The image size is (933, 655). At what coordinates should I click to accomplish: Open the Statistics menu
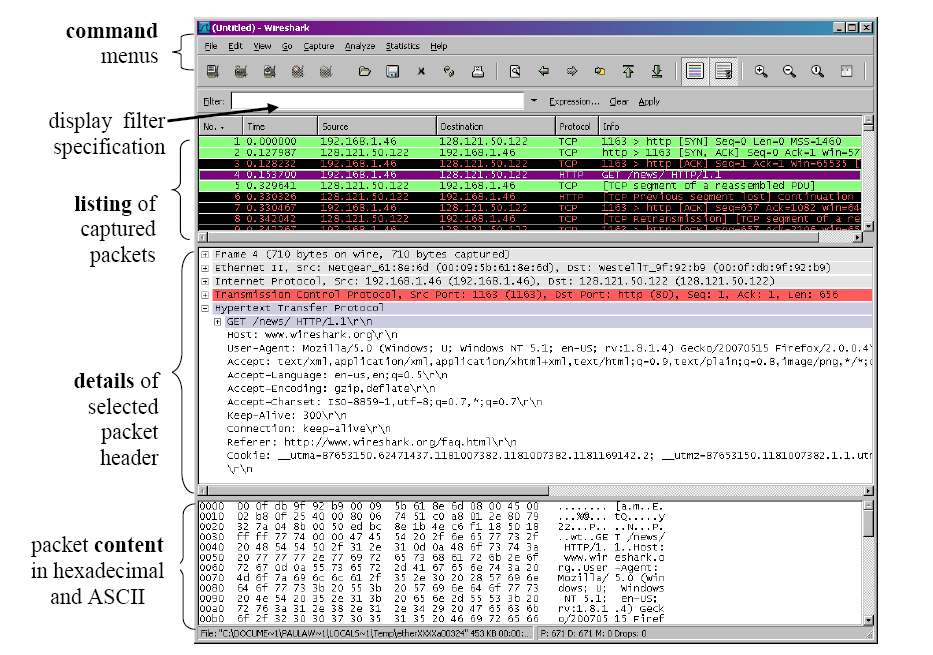402,46
